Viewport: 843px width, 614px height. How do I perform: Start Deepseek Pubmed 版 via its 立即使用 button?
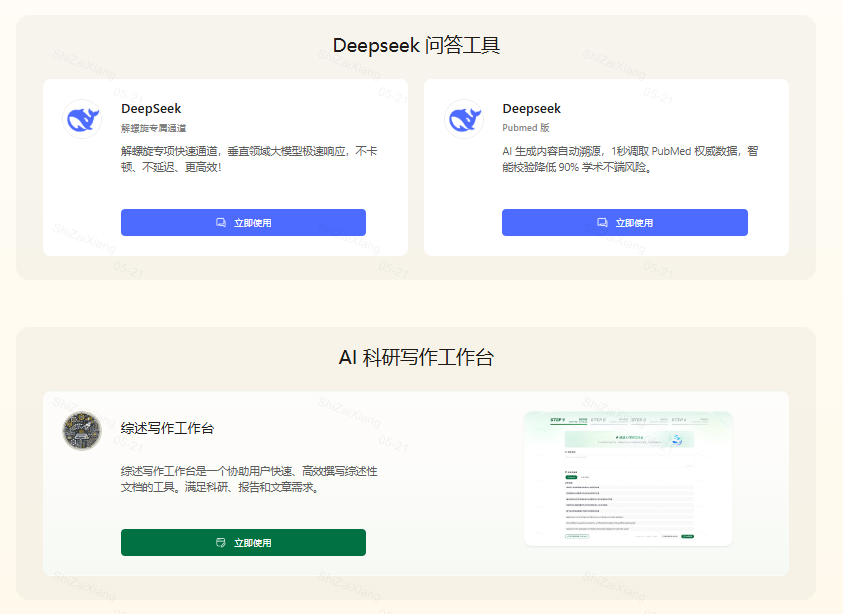[x=625, y=223]
